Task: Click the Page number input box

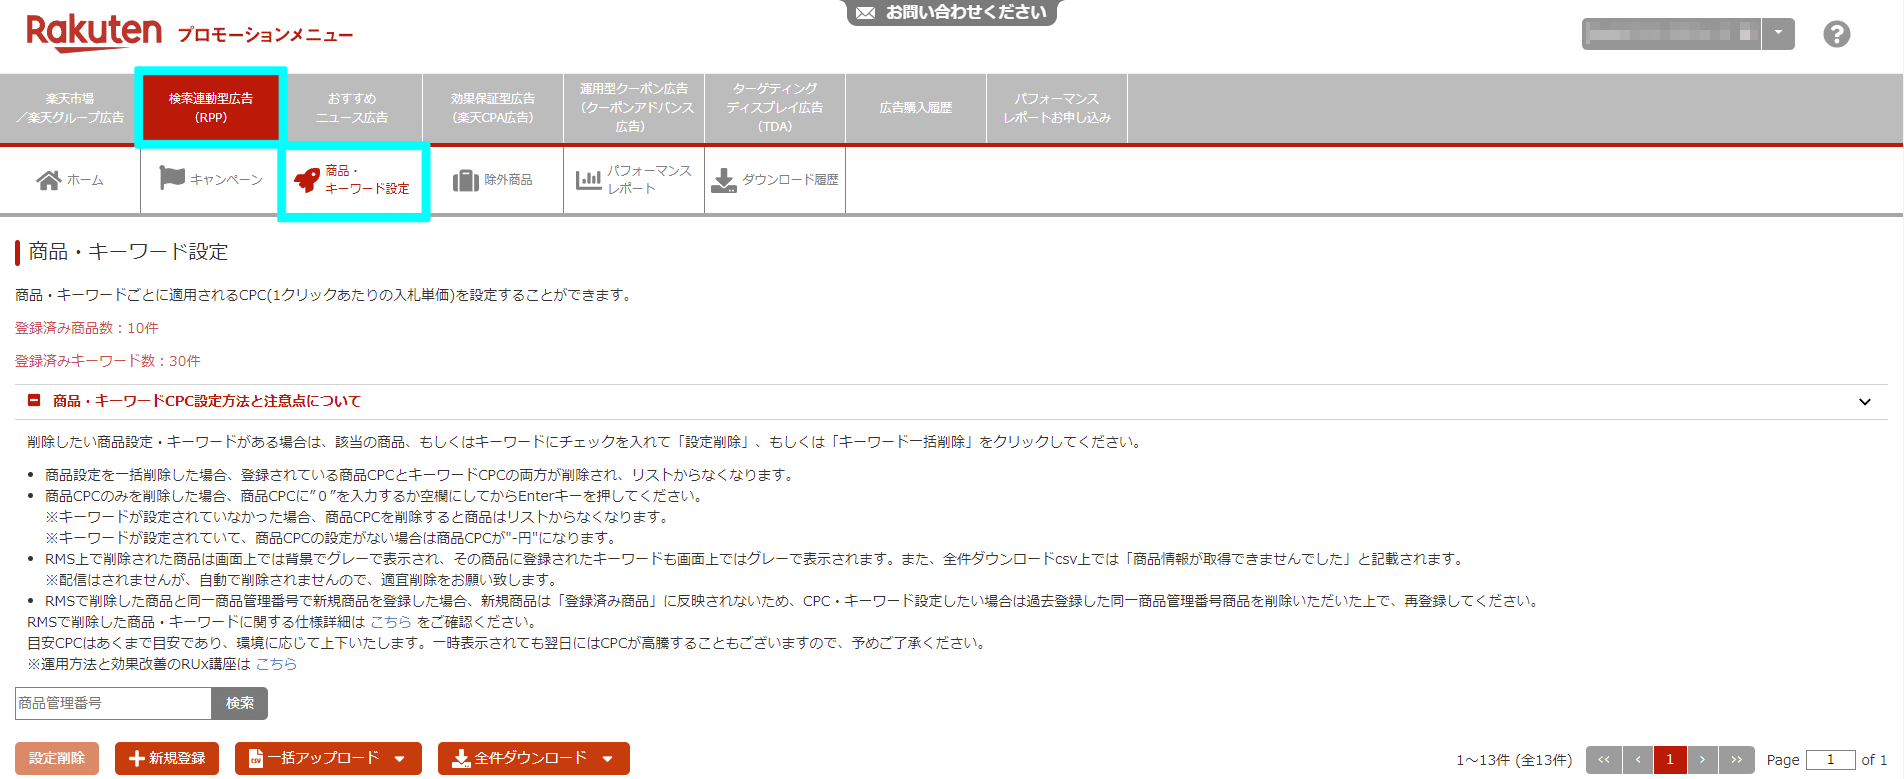Action: coord(1830,760)
